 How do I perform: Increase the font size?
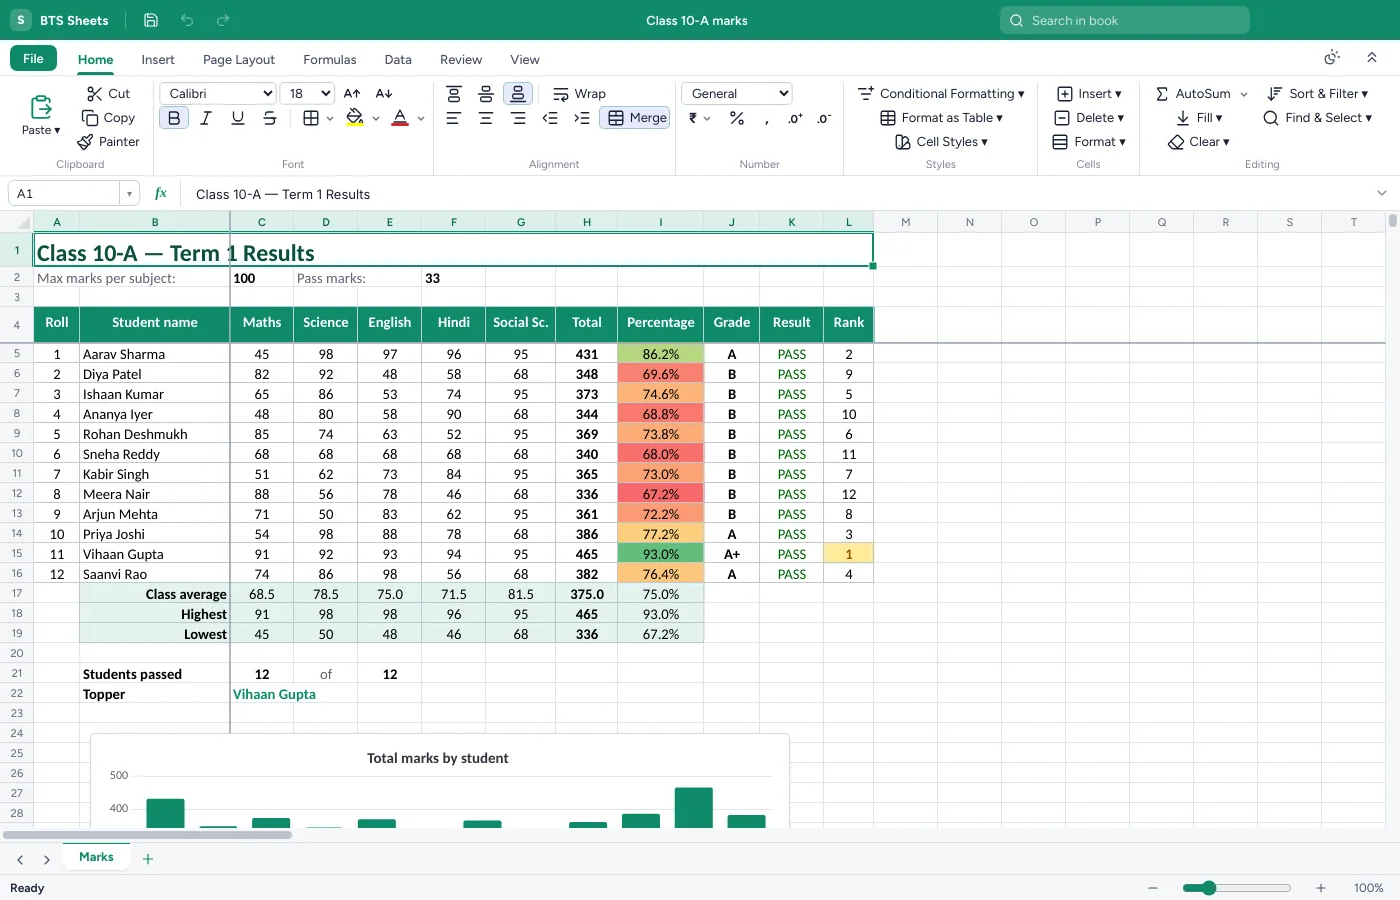(x=352, y=94)
